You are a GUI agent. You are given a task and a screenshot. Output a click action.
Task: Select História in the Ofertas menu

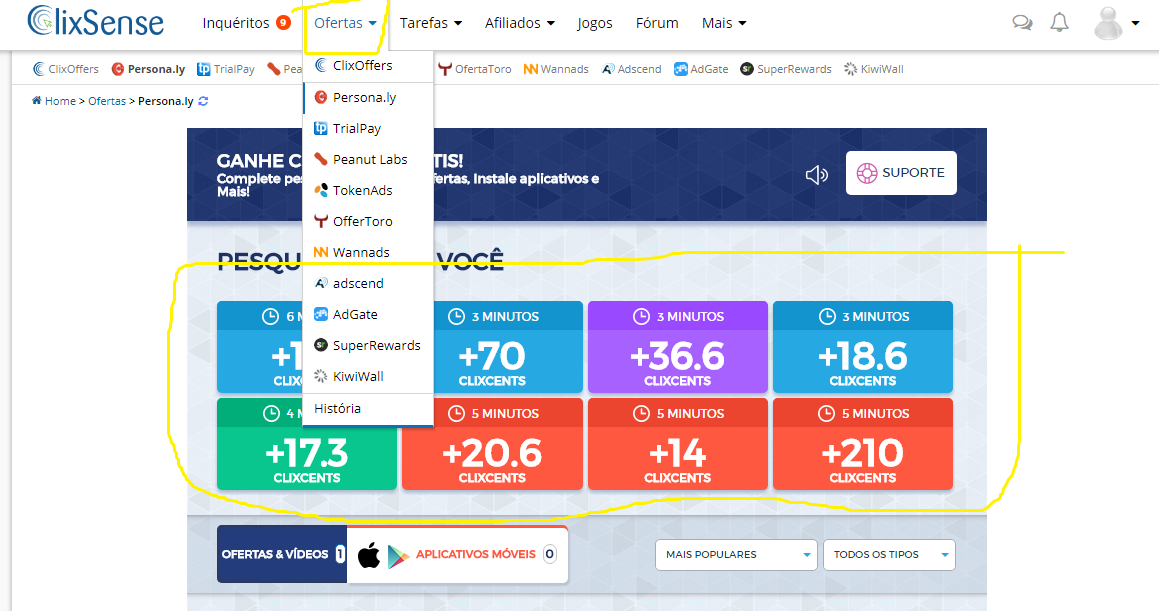[337, 408]
